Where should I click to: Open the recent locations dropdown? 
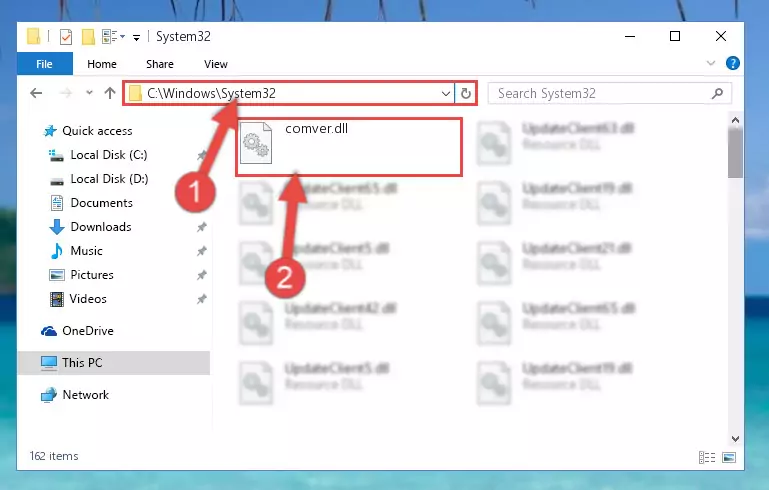click(x=89, y=93)
